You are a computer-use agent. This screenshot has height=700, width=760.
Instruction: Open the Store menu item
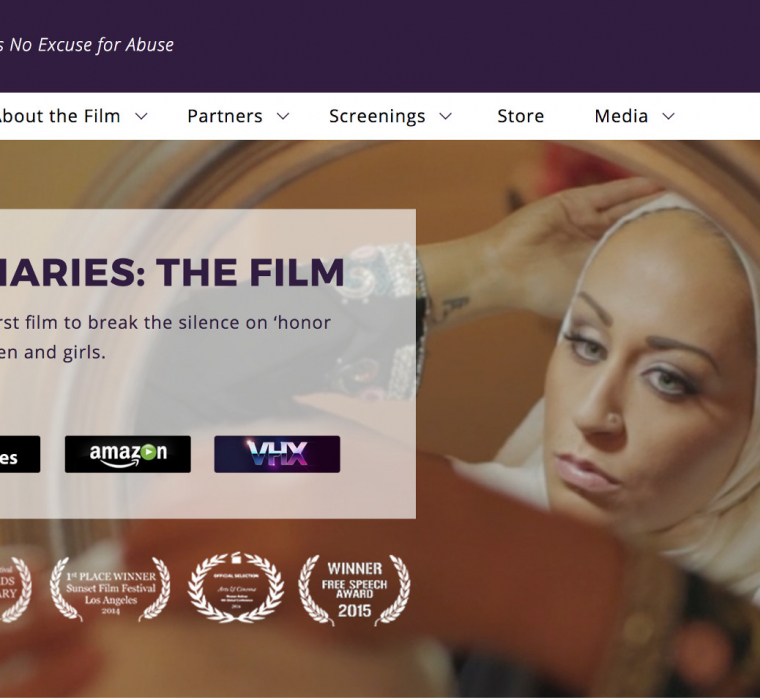521,116
